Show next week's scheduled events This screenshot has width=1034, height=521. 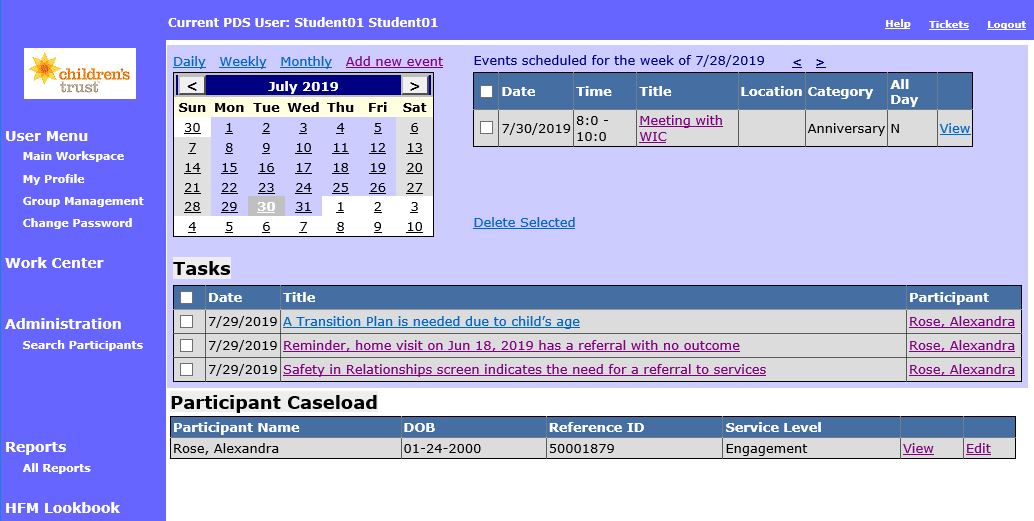coord(820,62)
